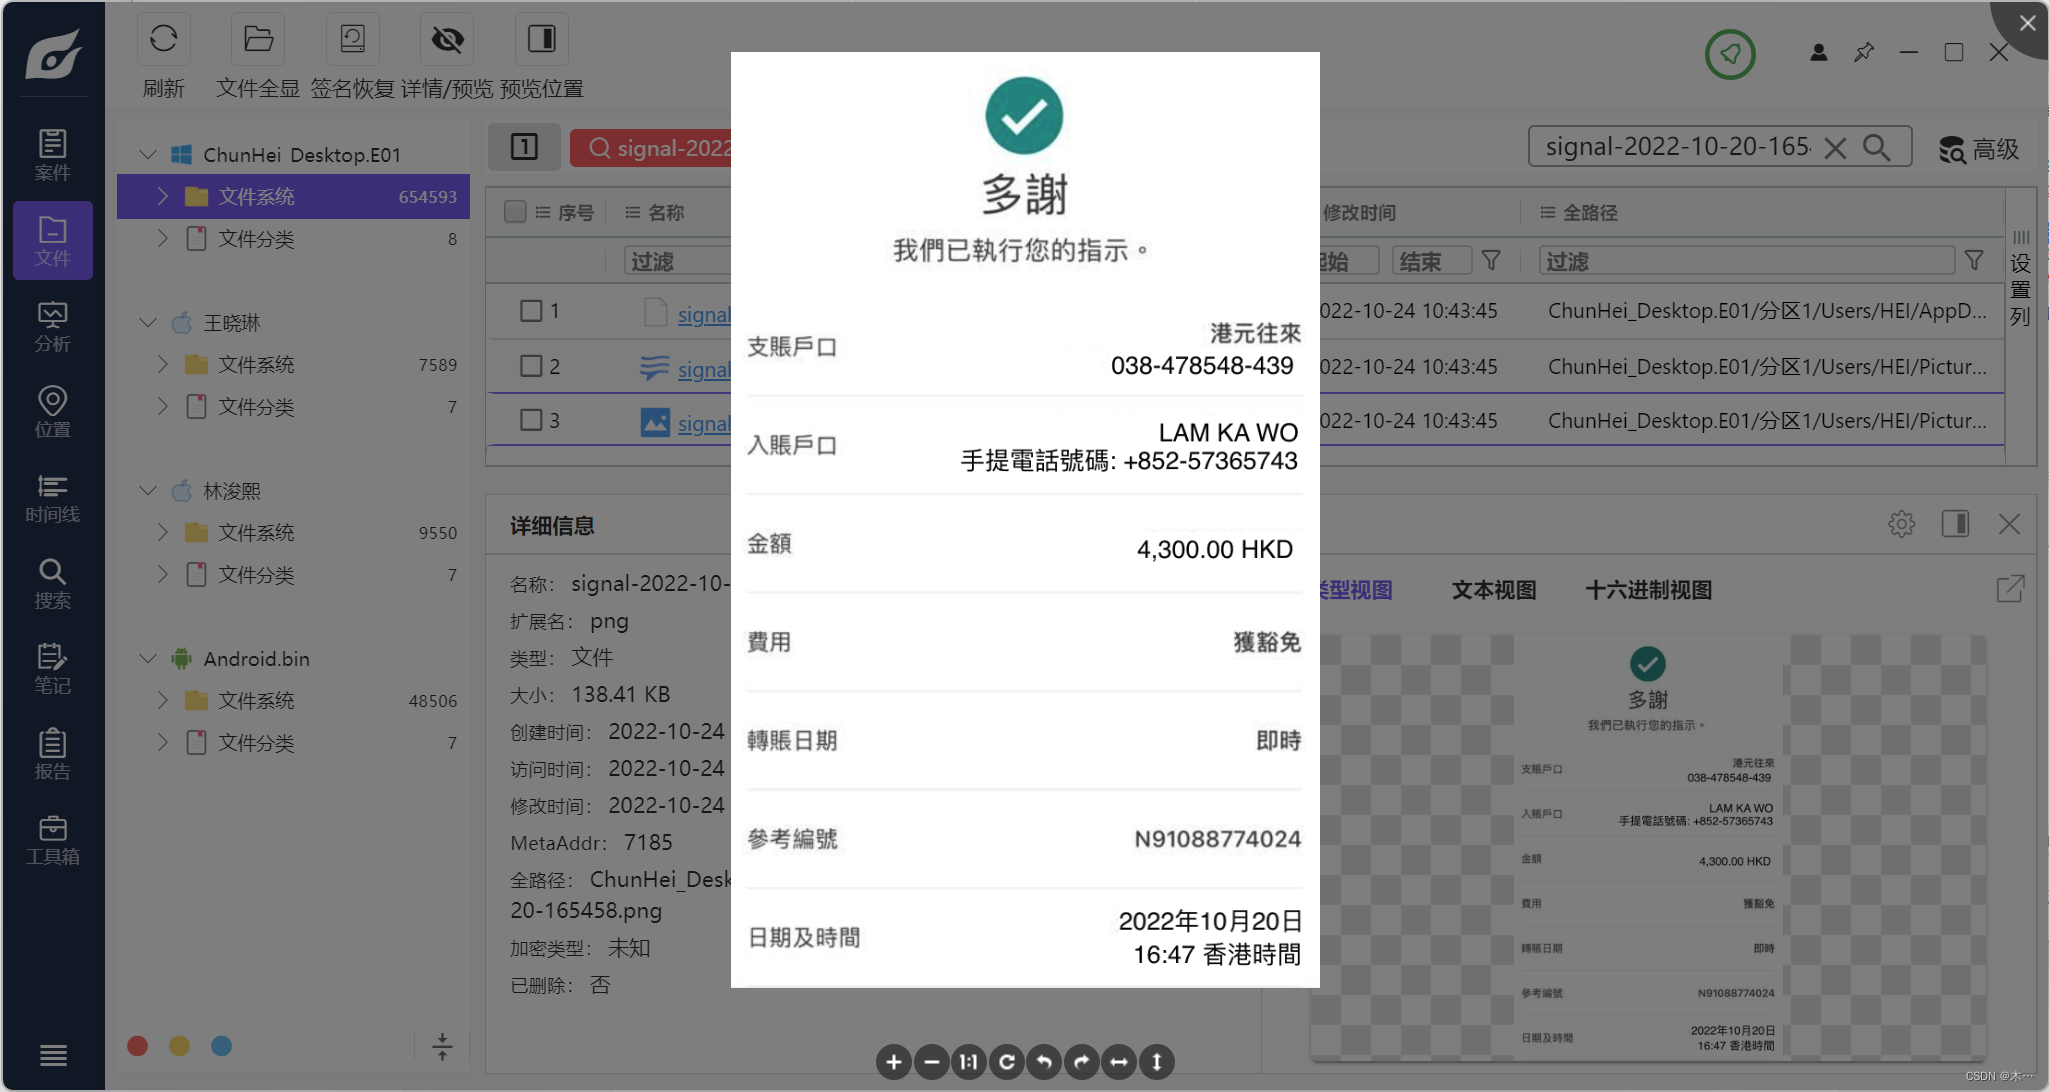
Task: Click the 文件全显 folder icon
Action: point(258,40)
